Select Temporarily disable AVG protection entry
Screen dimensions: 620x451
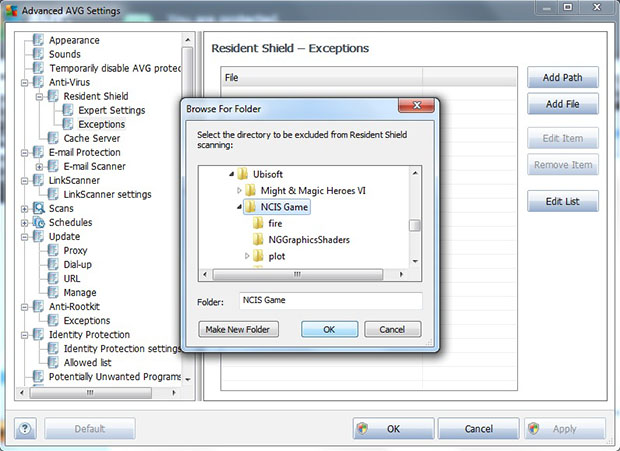tap(115, 68)
